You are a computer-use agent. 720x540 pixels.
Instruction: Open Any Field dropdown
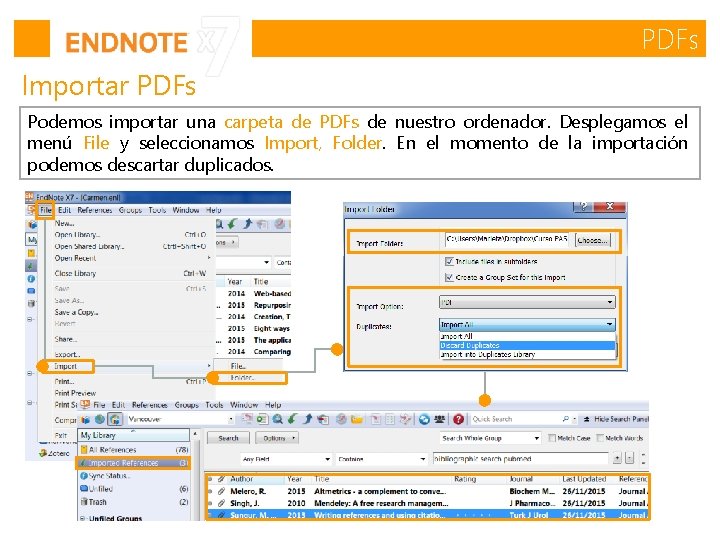coord(286,459)
